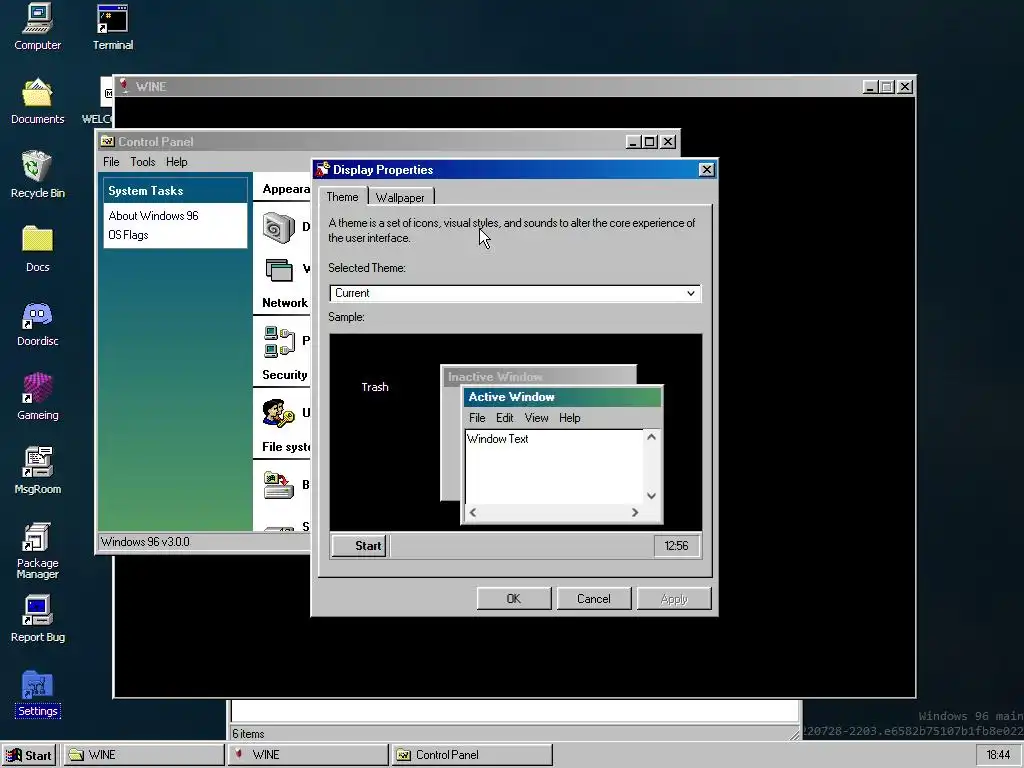Switch to the WINE folder taskbar item
This screenshot has height=768, width=1024.
(144, 755)
